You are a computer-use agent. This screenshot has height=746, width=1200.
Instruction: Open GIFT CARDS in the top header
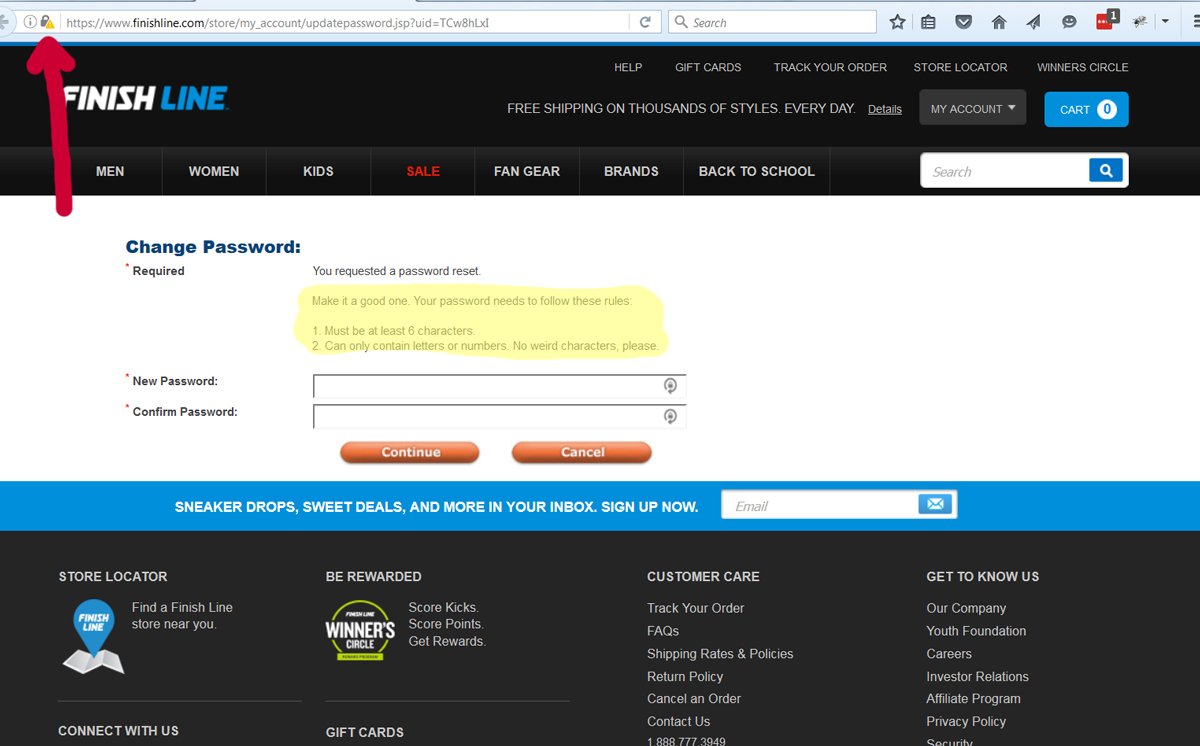(x=708, y=67)
